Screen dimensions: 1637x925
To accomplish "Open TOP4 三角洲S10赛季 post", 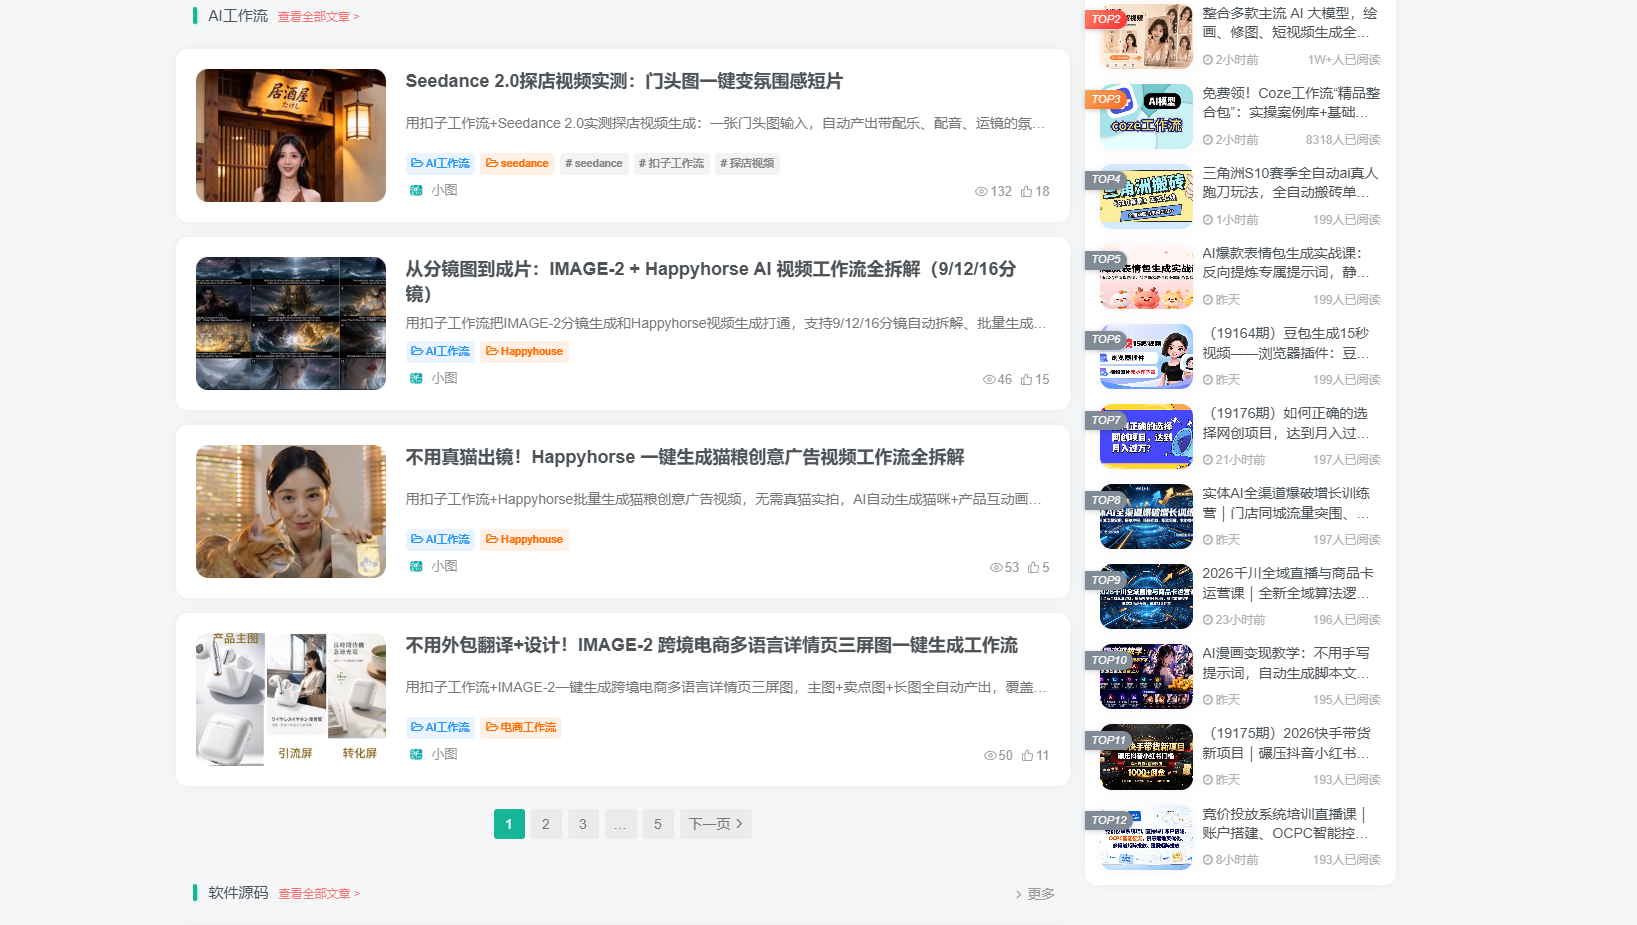I will click(1290, 183).
